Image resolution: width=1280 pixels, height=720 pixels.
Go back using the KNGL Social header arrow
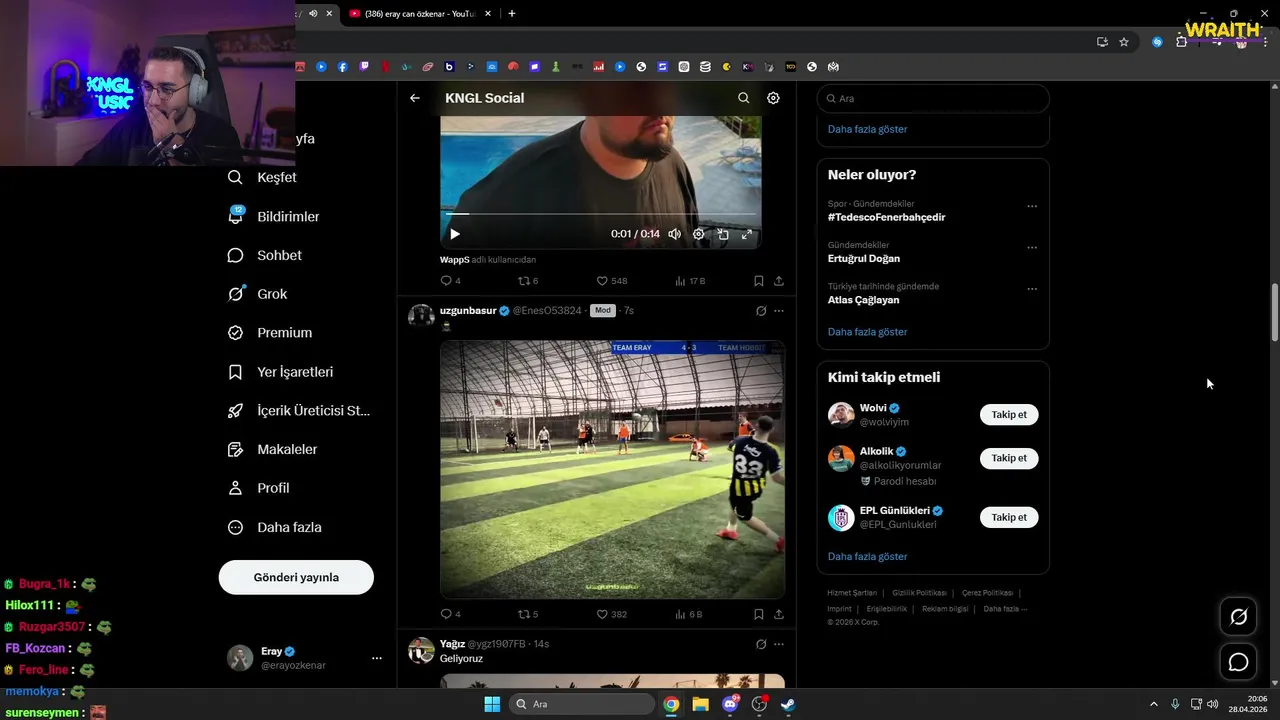(415, 98)
